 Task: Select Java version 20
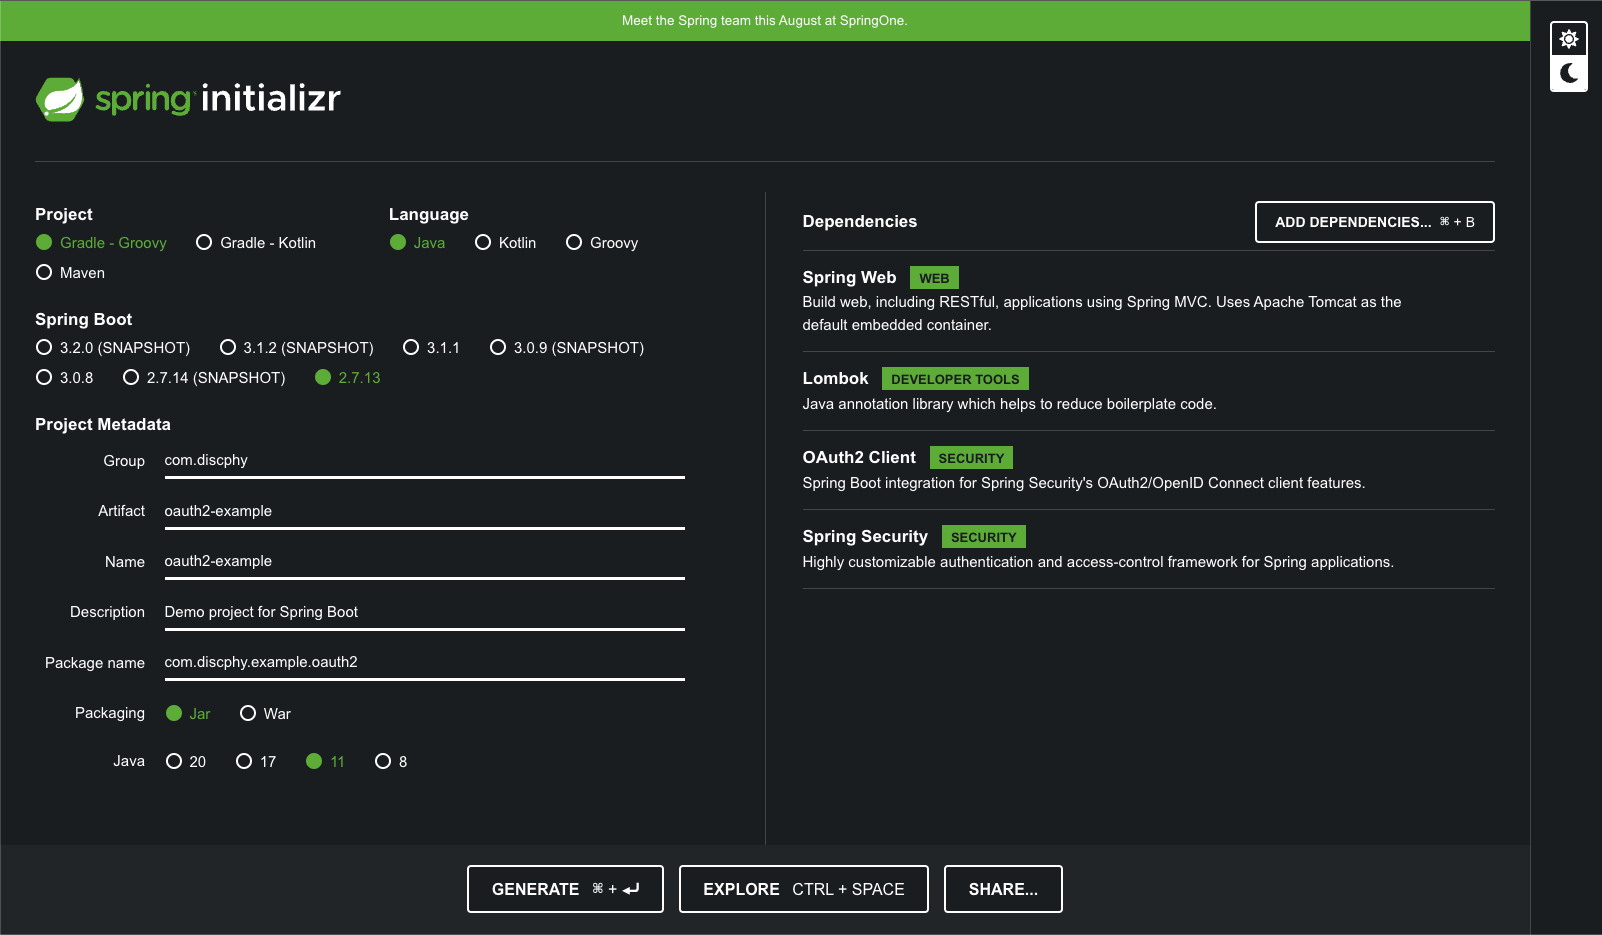[x=186, y=762]
